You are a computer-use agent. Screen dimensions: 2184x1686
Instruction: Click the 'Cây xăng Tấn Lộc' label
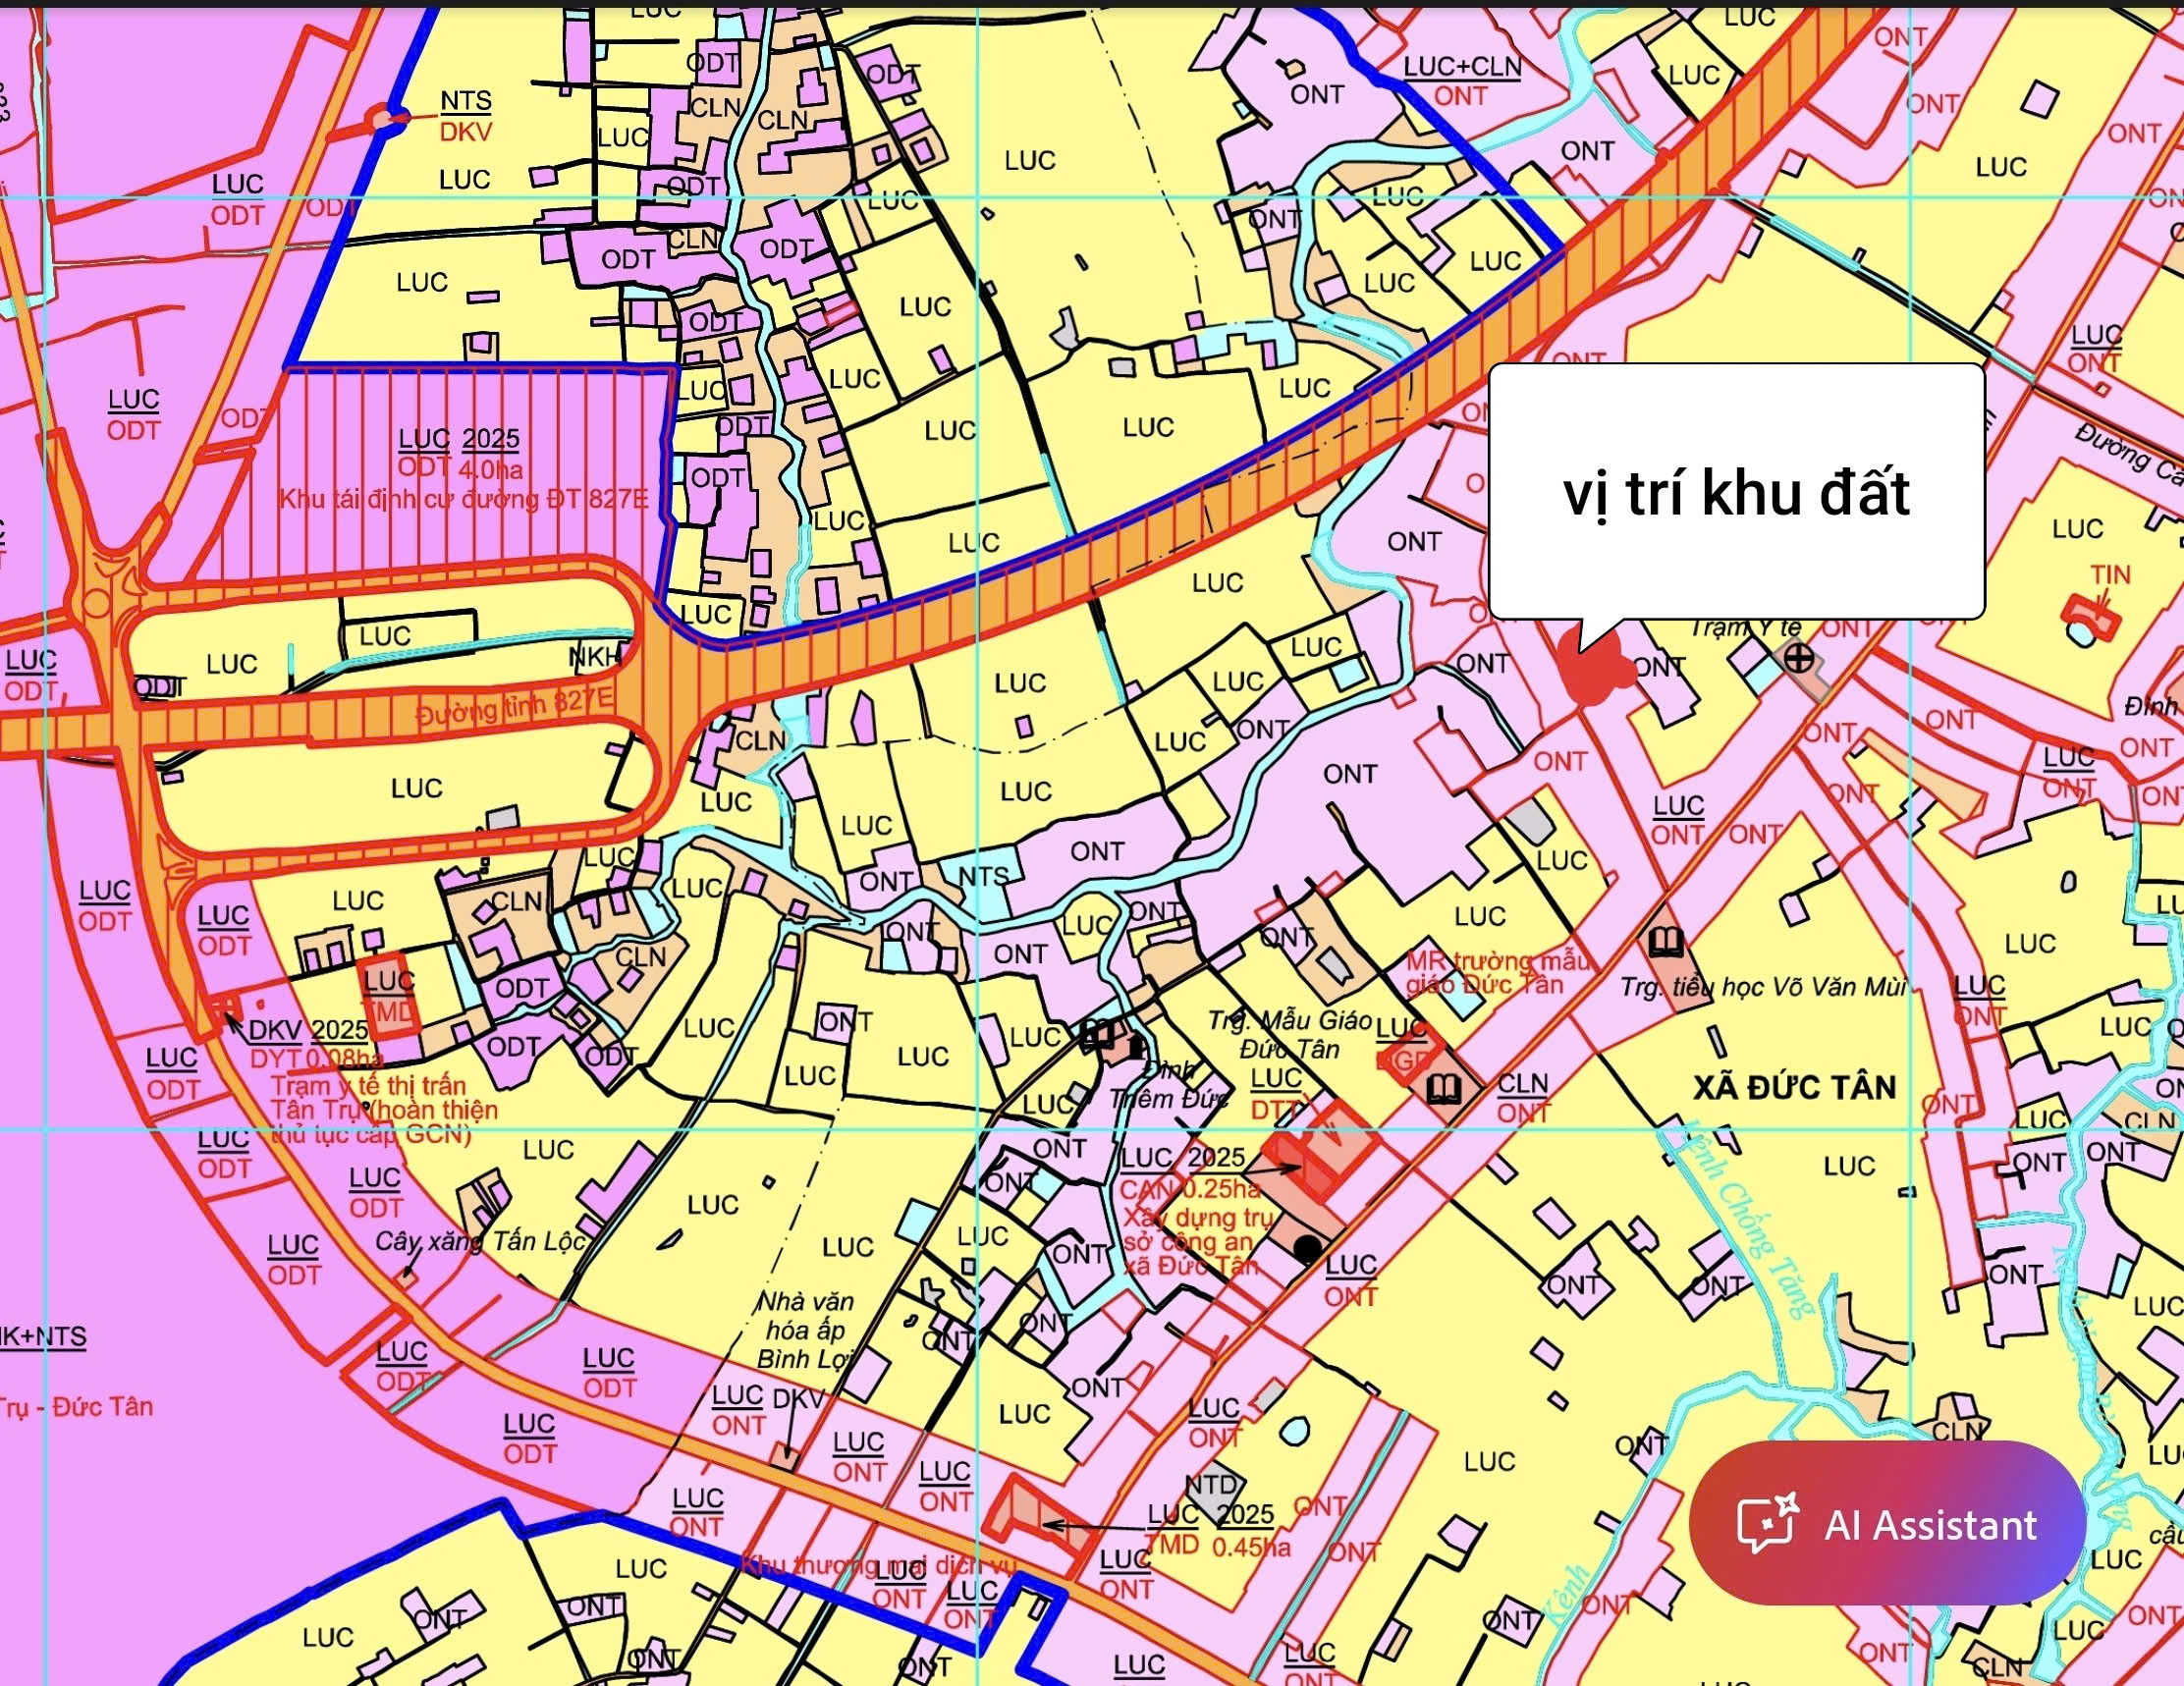[479, 1241]
